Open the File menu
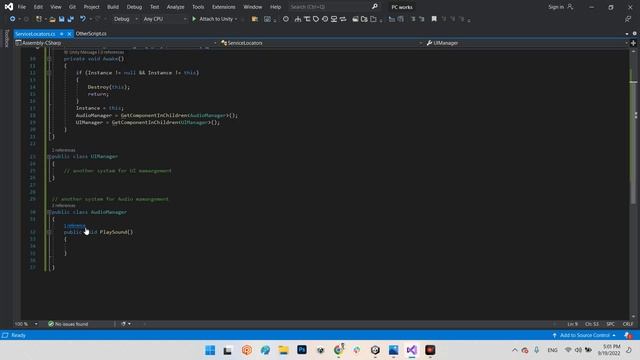The width and height of the screenshot is (640, 360). point(22,7)
